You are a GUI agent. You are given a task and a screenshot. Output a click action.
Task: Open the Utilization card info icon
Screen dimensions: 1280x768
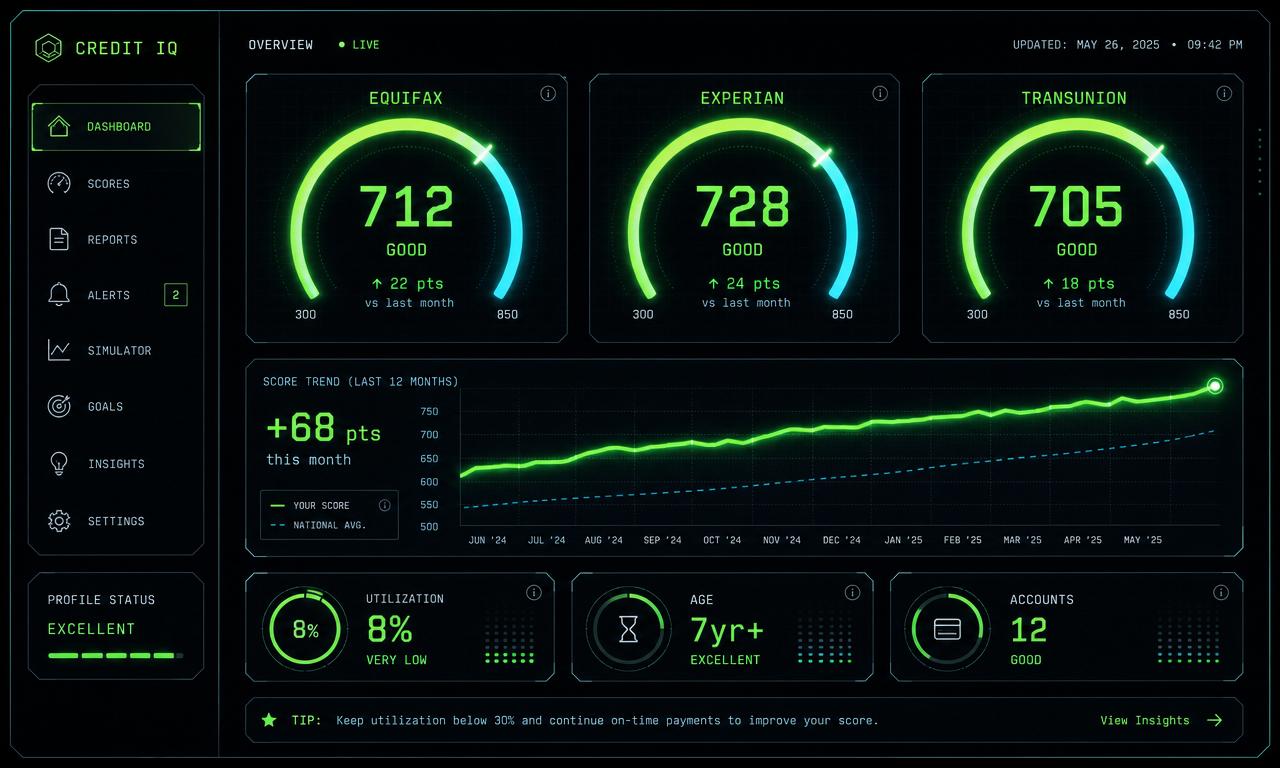tap(534, 592)
